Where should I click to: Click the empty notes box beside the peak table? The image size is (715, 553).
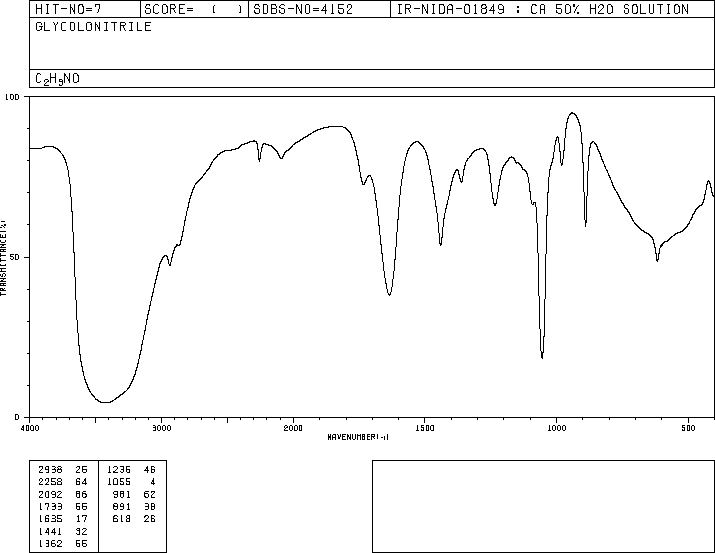pyautogui.click(x=544, y=506)
